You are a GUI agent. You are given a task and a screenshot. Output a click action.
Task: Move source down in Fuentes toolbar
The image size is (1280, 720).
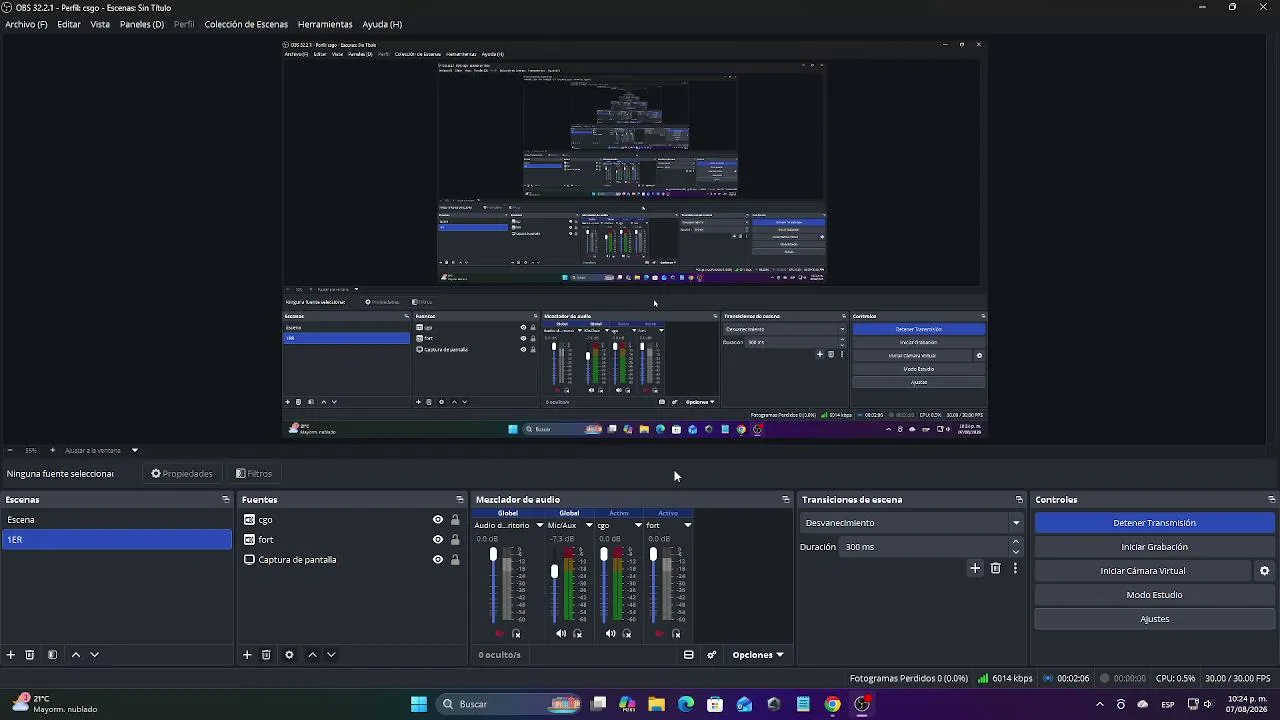pyautogui.click(x=331, y=655)
